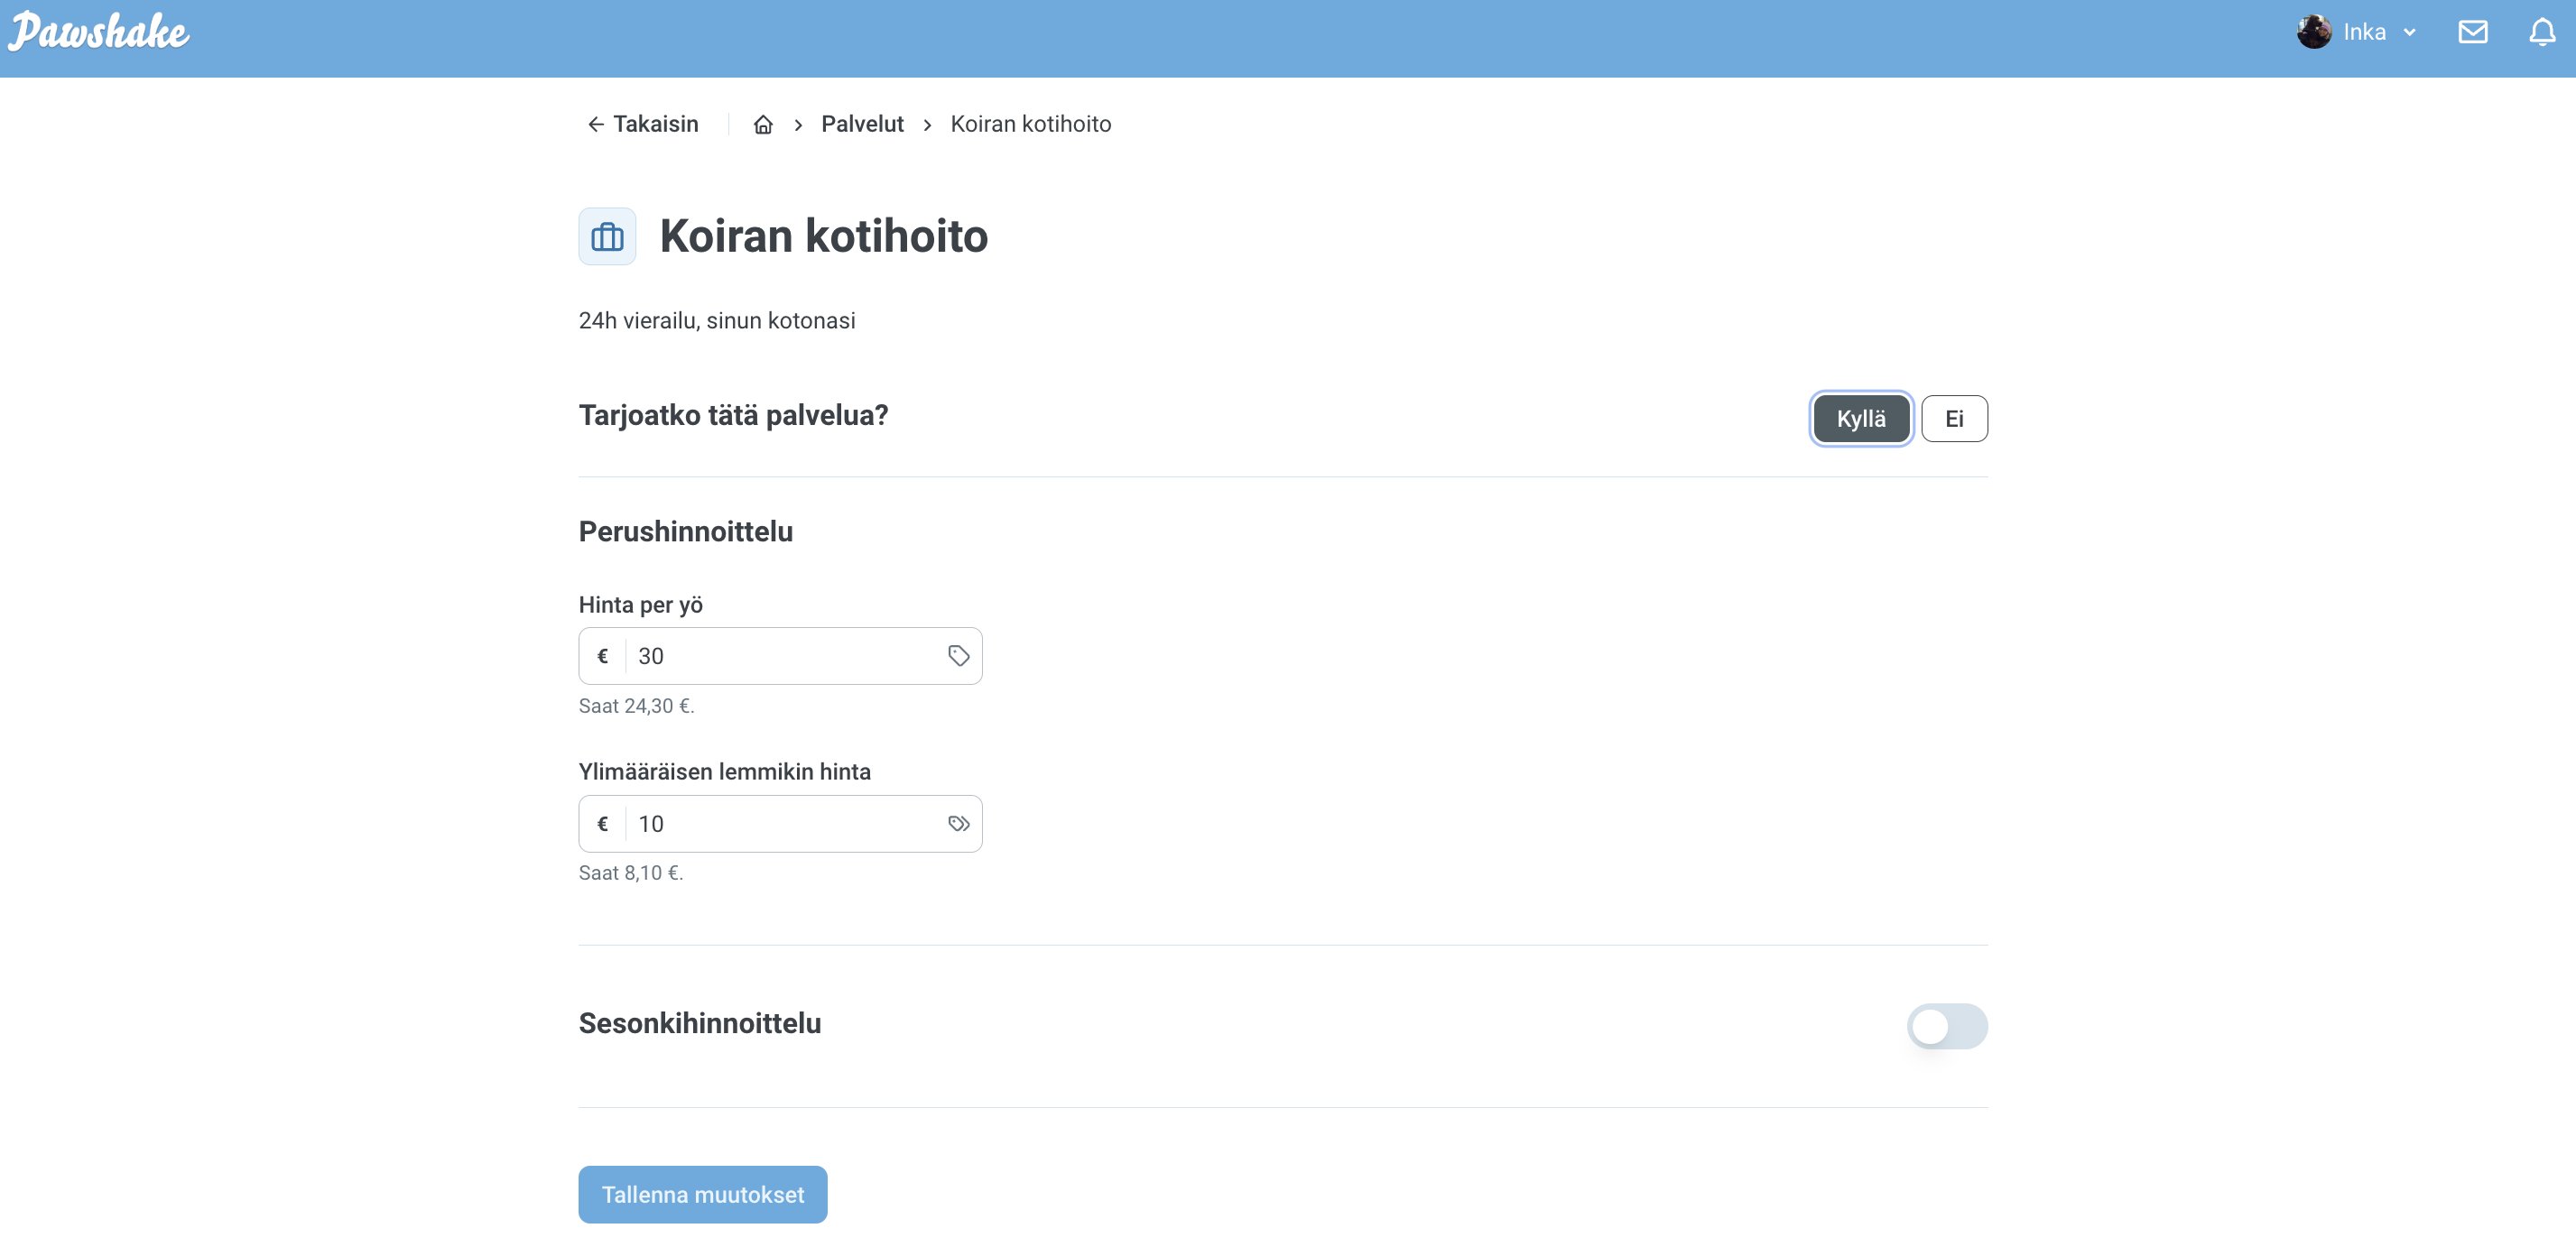The image size is (2576, 1256).
Task: Click the double tag icon in extra pet price
Action: point(958,824)
